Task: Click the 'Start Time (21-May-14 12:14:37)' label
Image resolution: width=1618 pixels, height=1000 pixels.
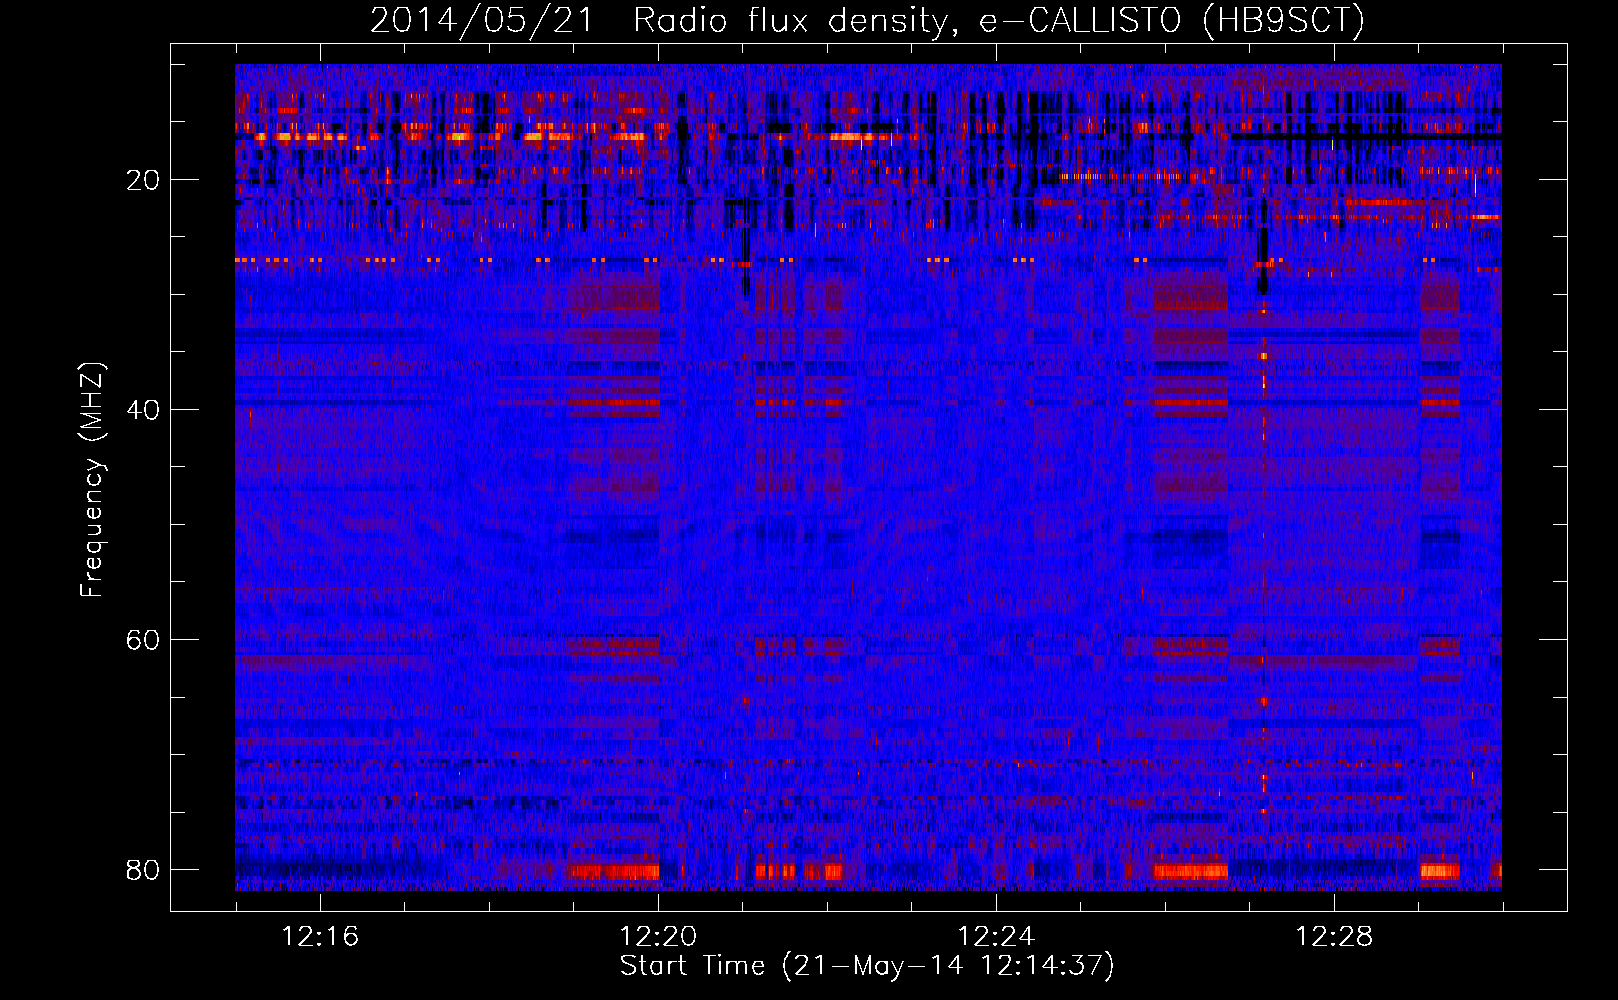Action: pos(866,966)
